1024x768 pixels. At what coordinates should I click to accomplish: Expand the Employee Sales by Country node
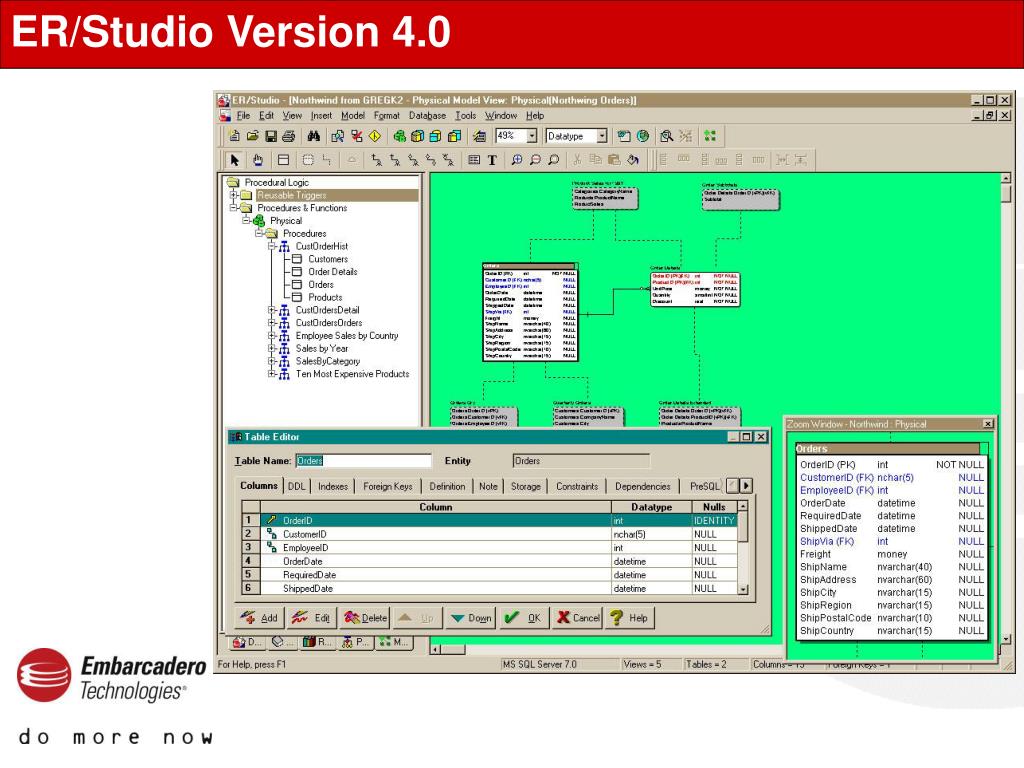(x=272, y=336)
